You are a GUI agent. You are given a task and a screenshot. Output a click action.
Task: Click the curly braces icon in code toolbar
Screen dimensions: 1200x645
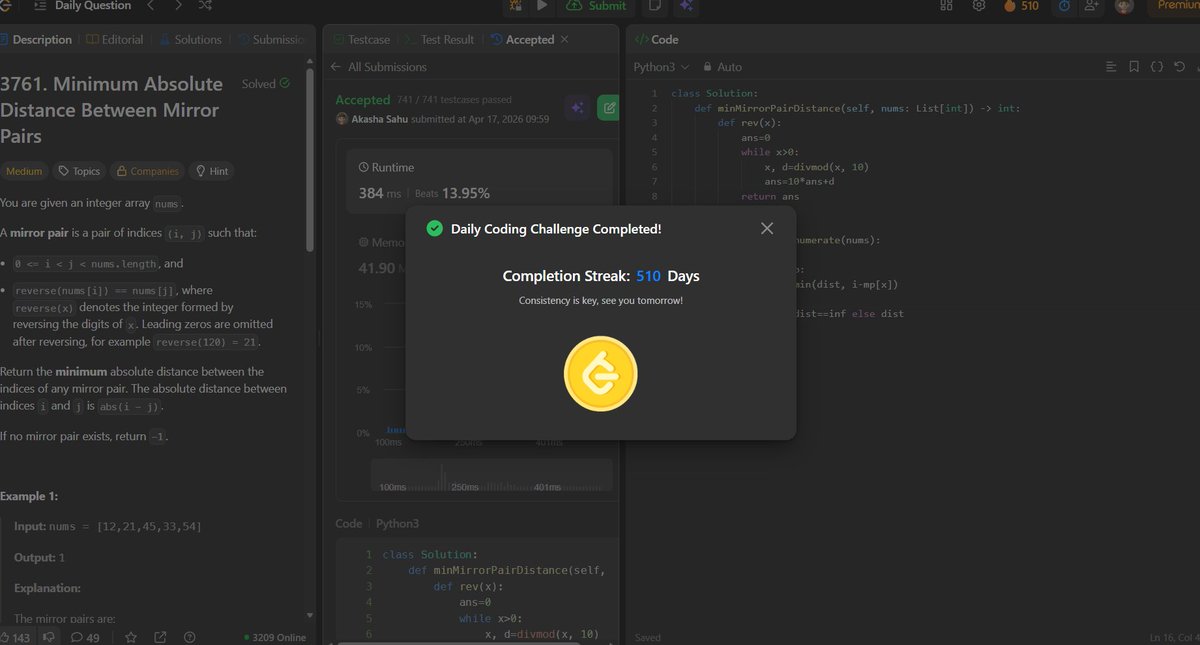(x=1156, y=67)
